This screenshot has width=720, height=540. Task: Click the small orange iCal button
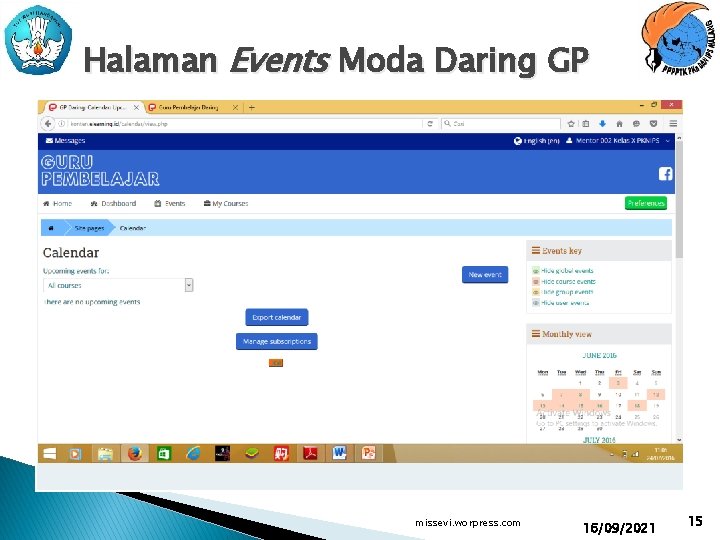click(x=276, y=363)
